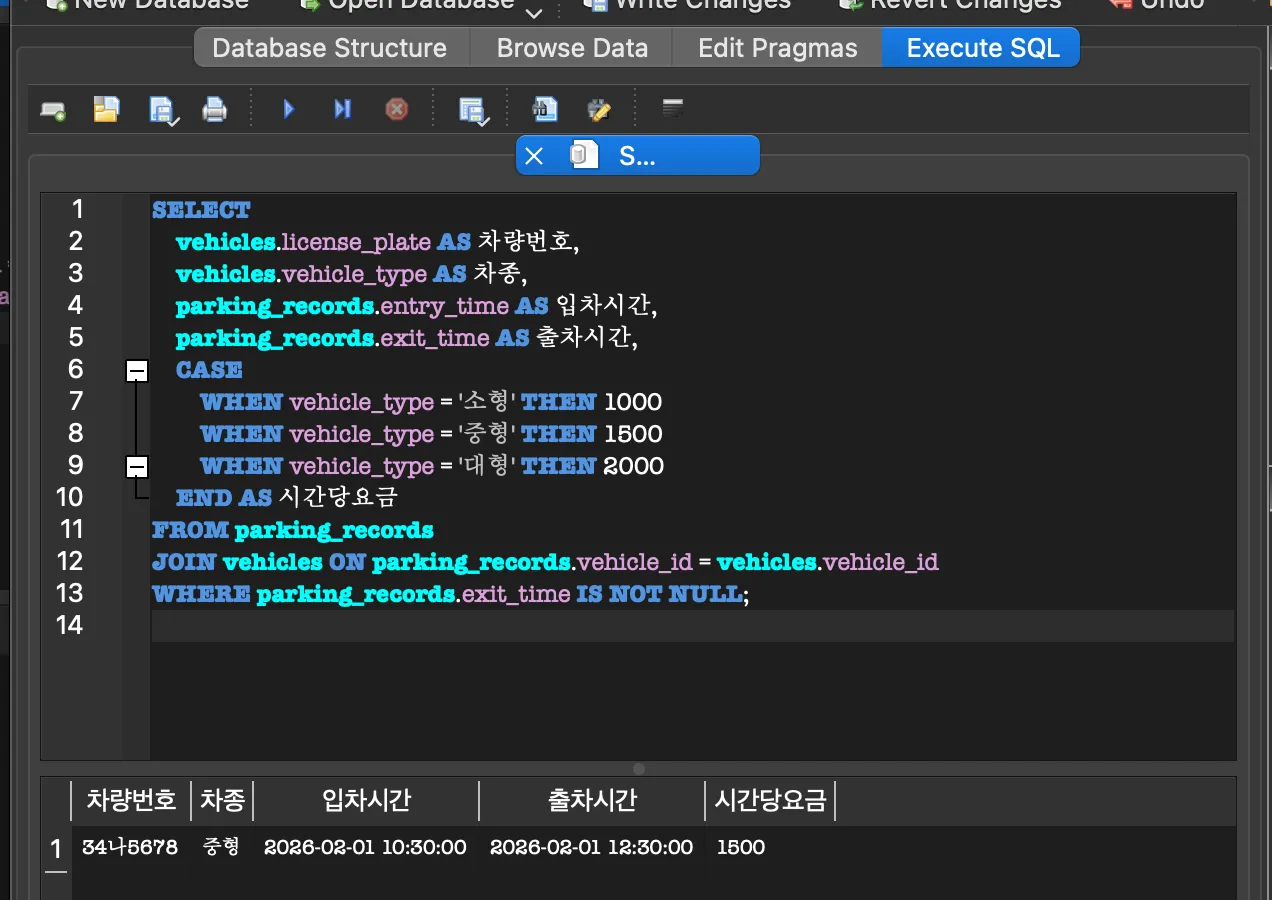The width and height of the screenshot is (1272, 900).
Task: Select the Execute SQL tab
Action: [982, 48]
